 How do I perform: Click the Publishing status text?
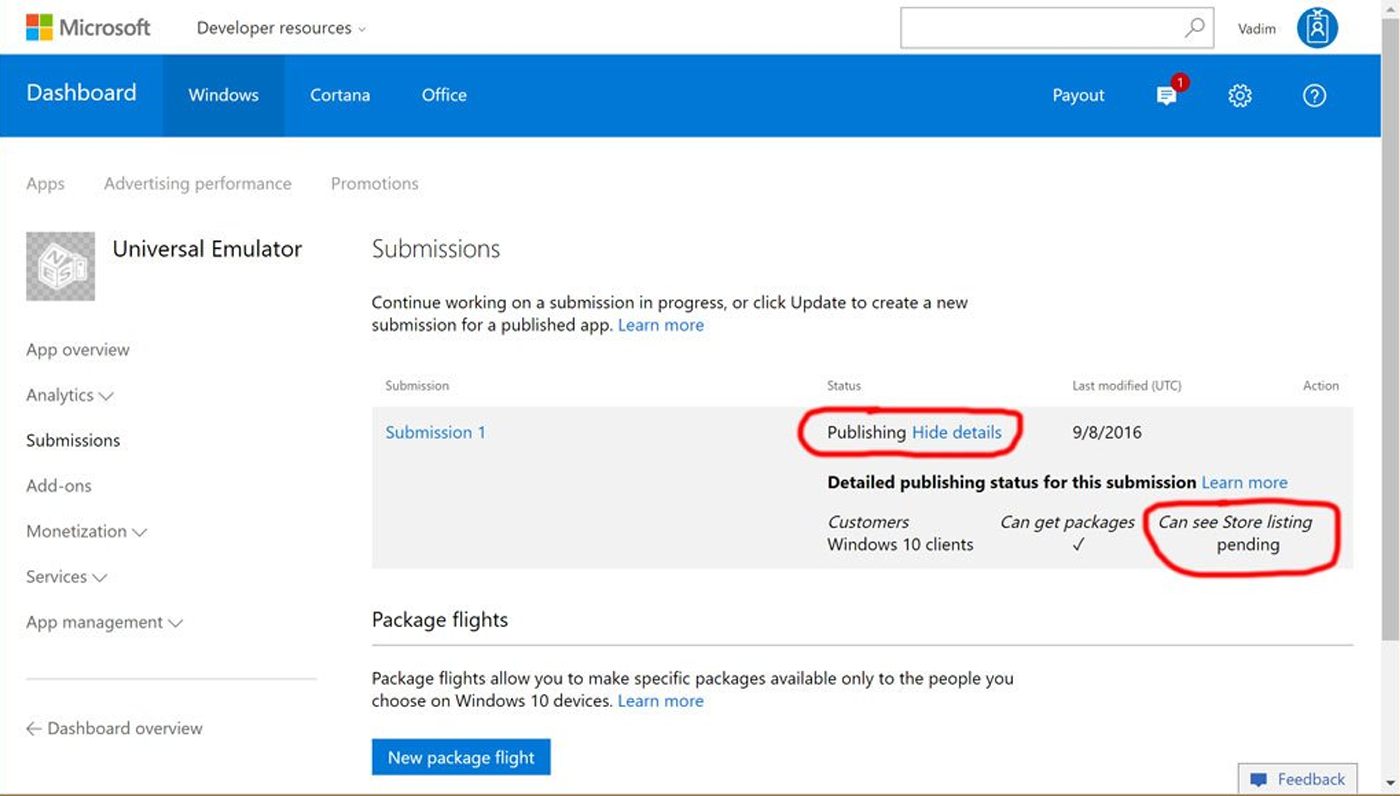click(866, 432)
